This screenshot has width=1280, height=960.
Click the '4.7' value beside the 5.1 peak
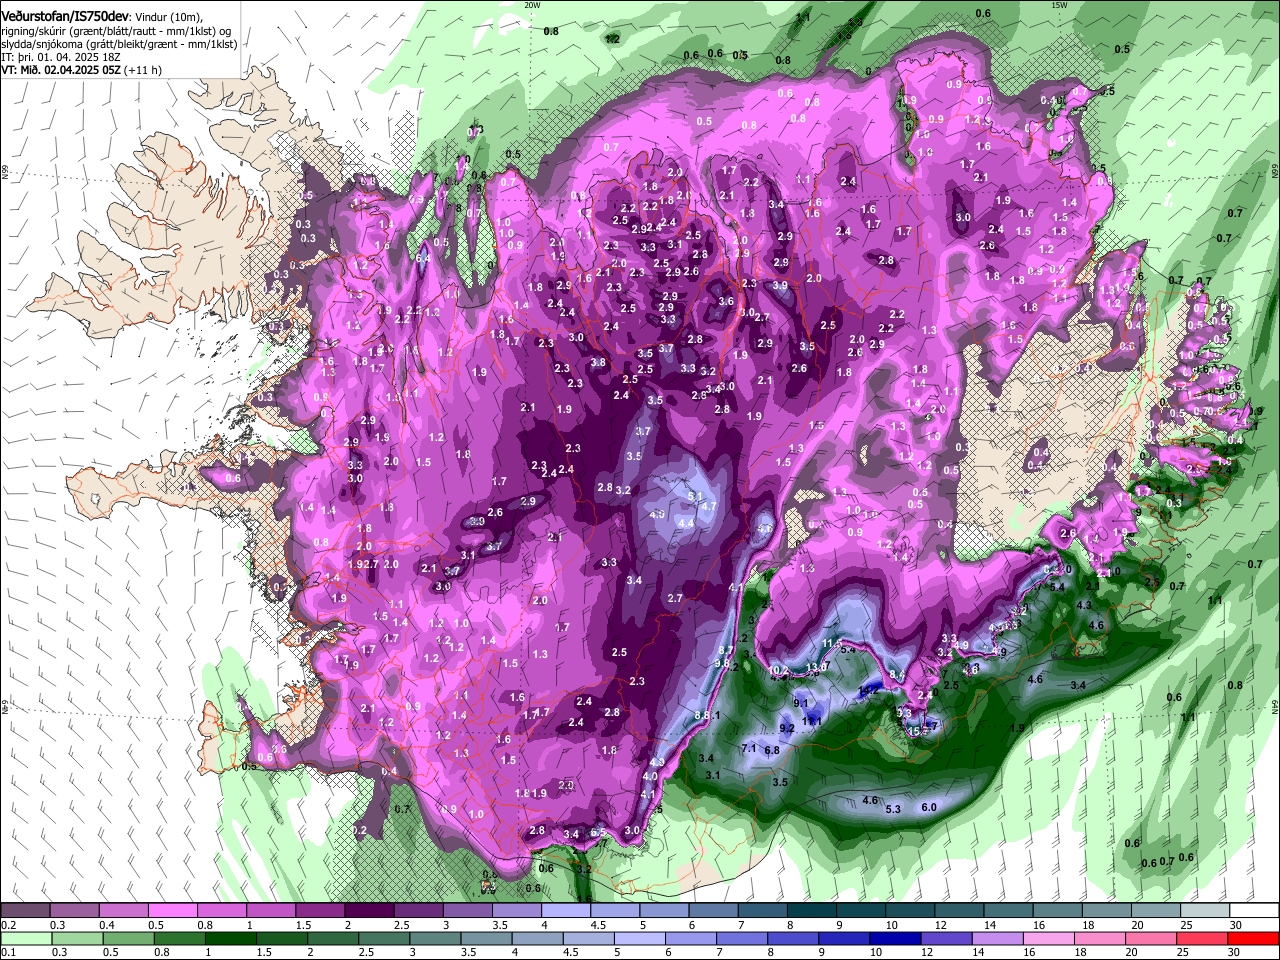point(709,507)
